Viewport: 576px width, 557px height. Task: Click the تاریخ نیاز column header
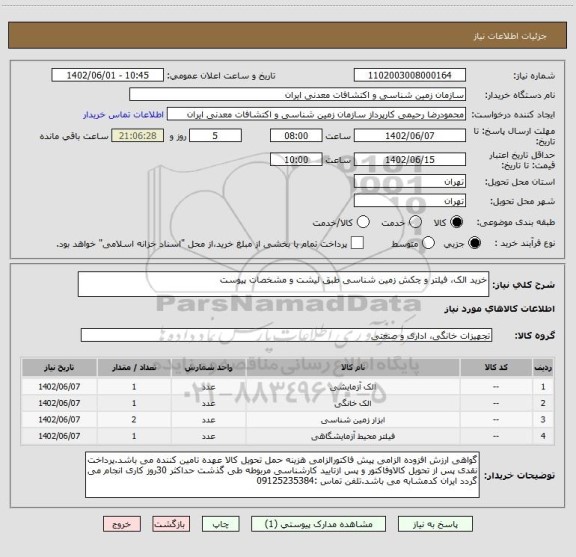click(59, 367)
